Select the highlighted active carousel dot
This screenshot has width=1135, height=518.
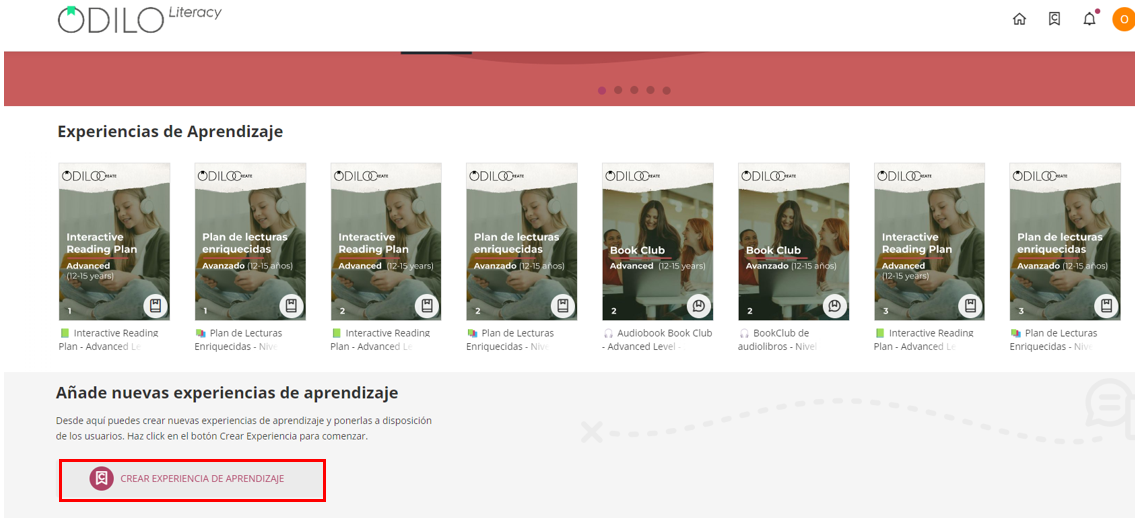[602, 90]
